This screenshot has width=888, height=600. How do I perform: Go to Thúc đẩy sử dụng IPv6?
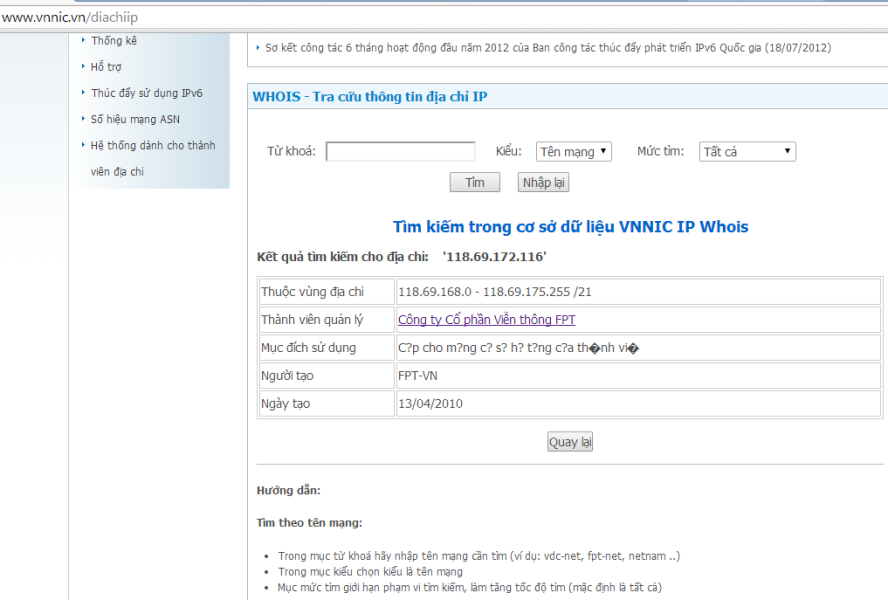point(147,93)
